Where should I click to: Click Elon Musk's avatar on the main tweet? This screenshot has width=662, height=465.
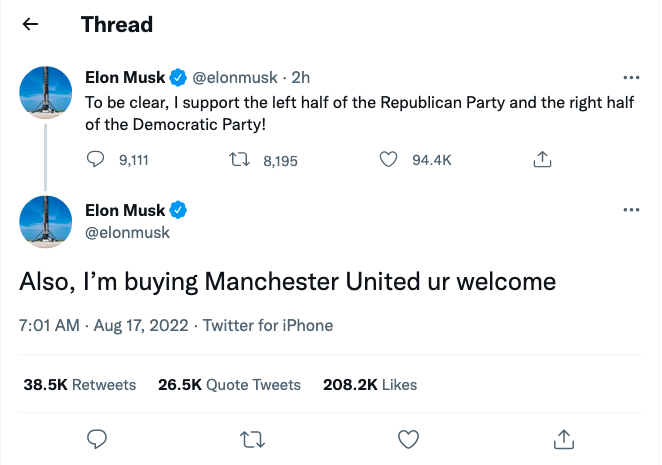tap(46, 221)
